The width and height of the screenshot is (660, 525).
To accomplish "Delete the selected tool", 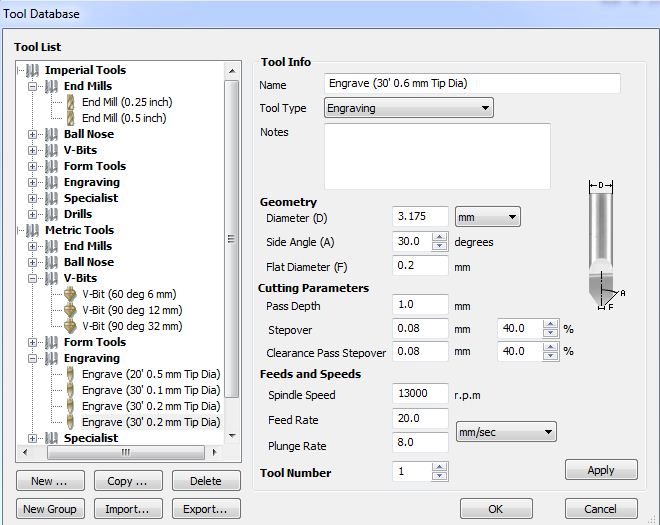I will pyautogui.click(x=206, y=481).
